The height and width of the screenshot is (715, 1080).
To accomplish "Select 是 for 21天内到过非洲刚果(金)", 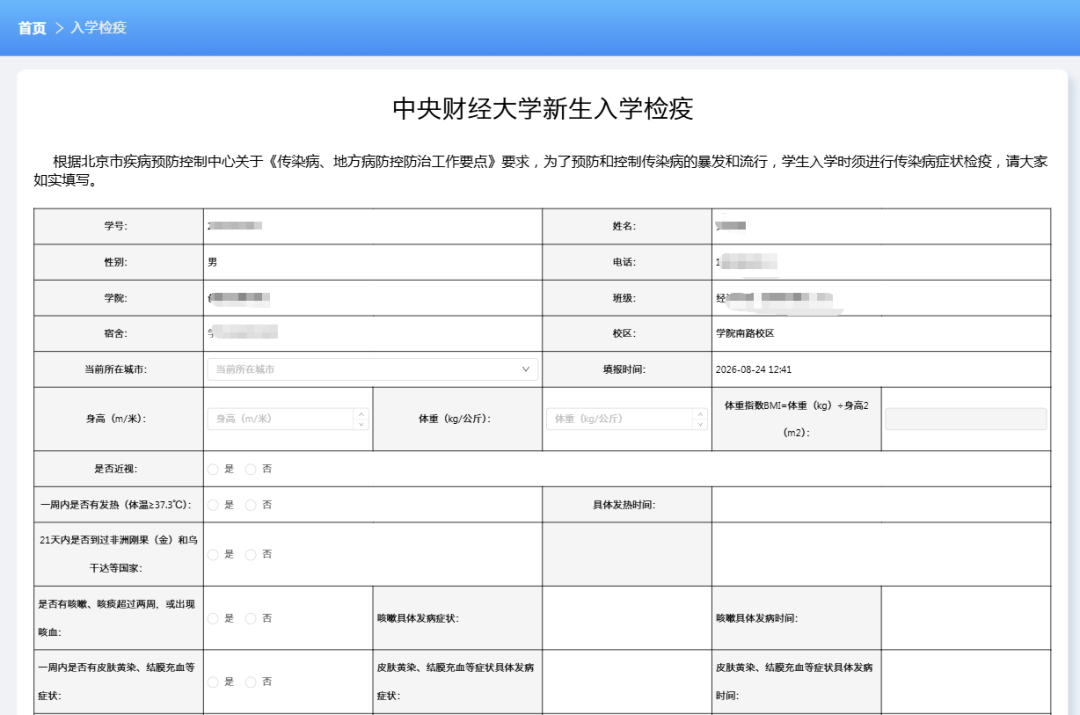I will point(213,555).
